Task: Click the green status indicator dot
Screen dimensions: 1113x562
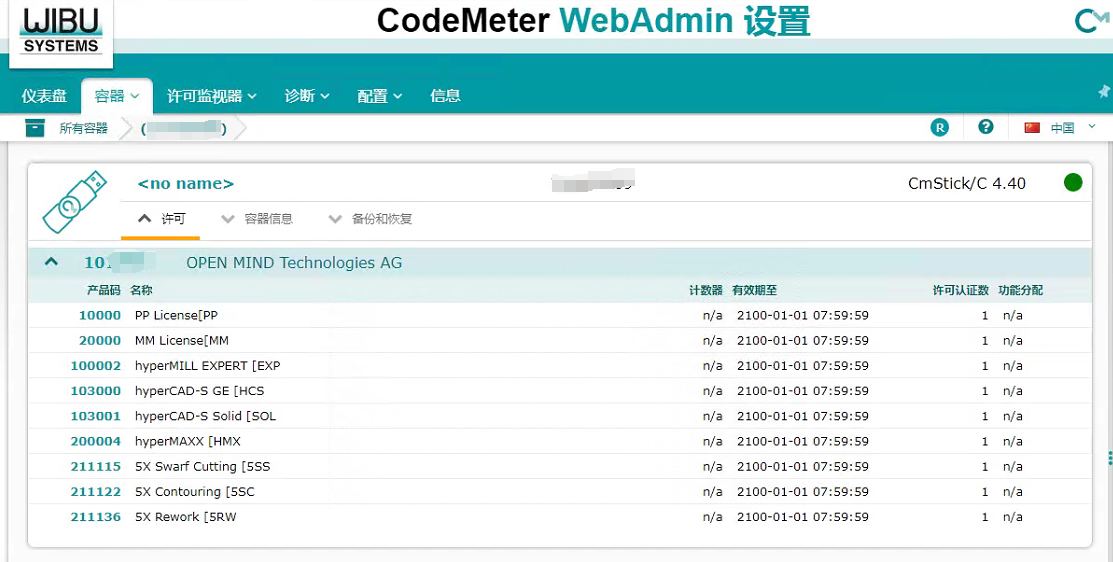Action: point(1073,182)
